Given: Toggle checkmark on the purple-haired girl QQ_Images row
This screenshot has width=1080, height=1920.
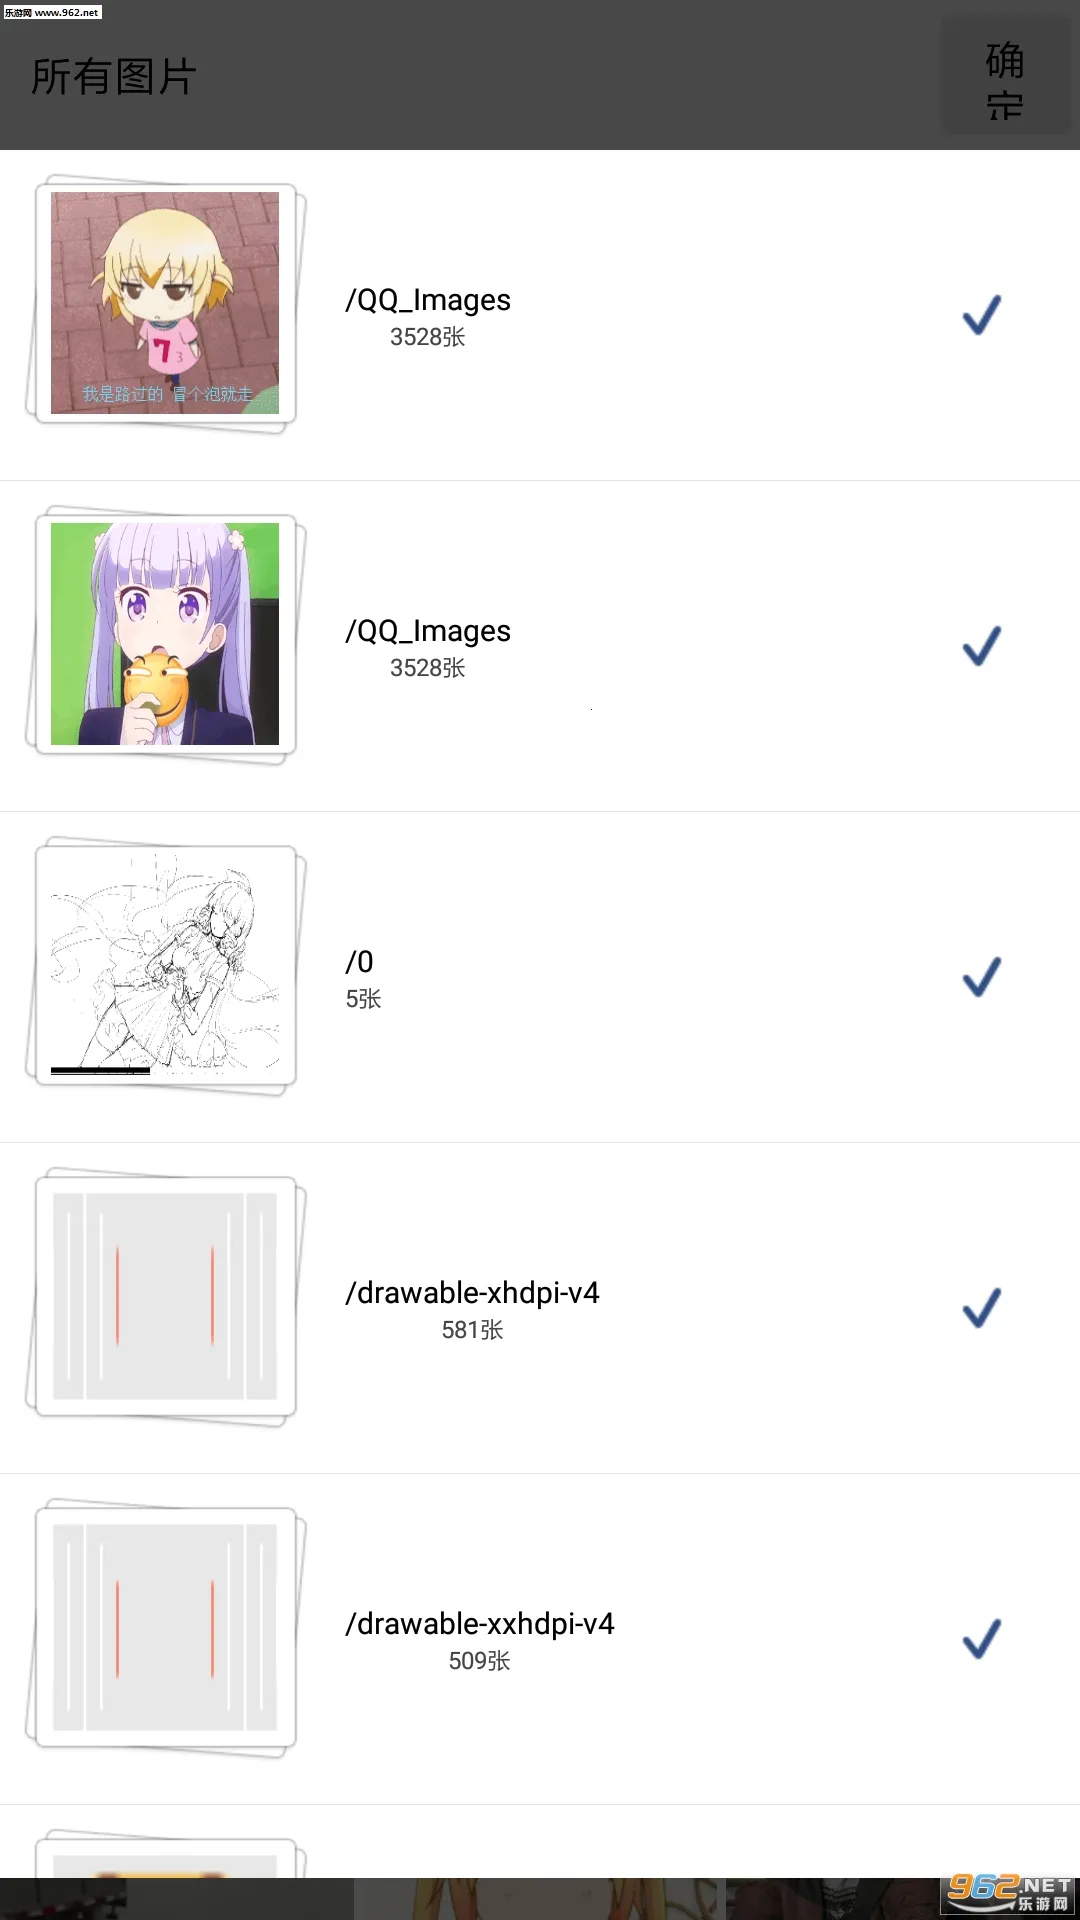Looking at the screenshot, I should [x=981, y=646].
